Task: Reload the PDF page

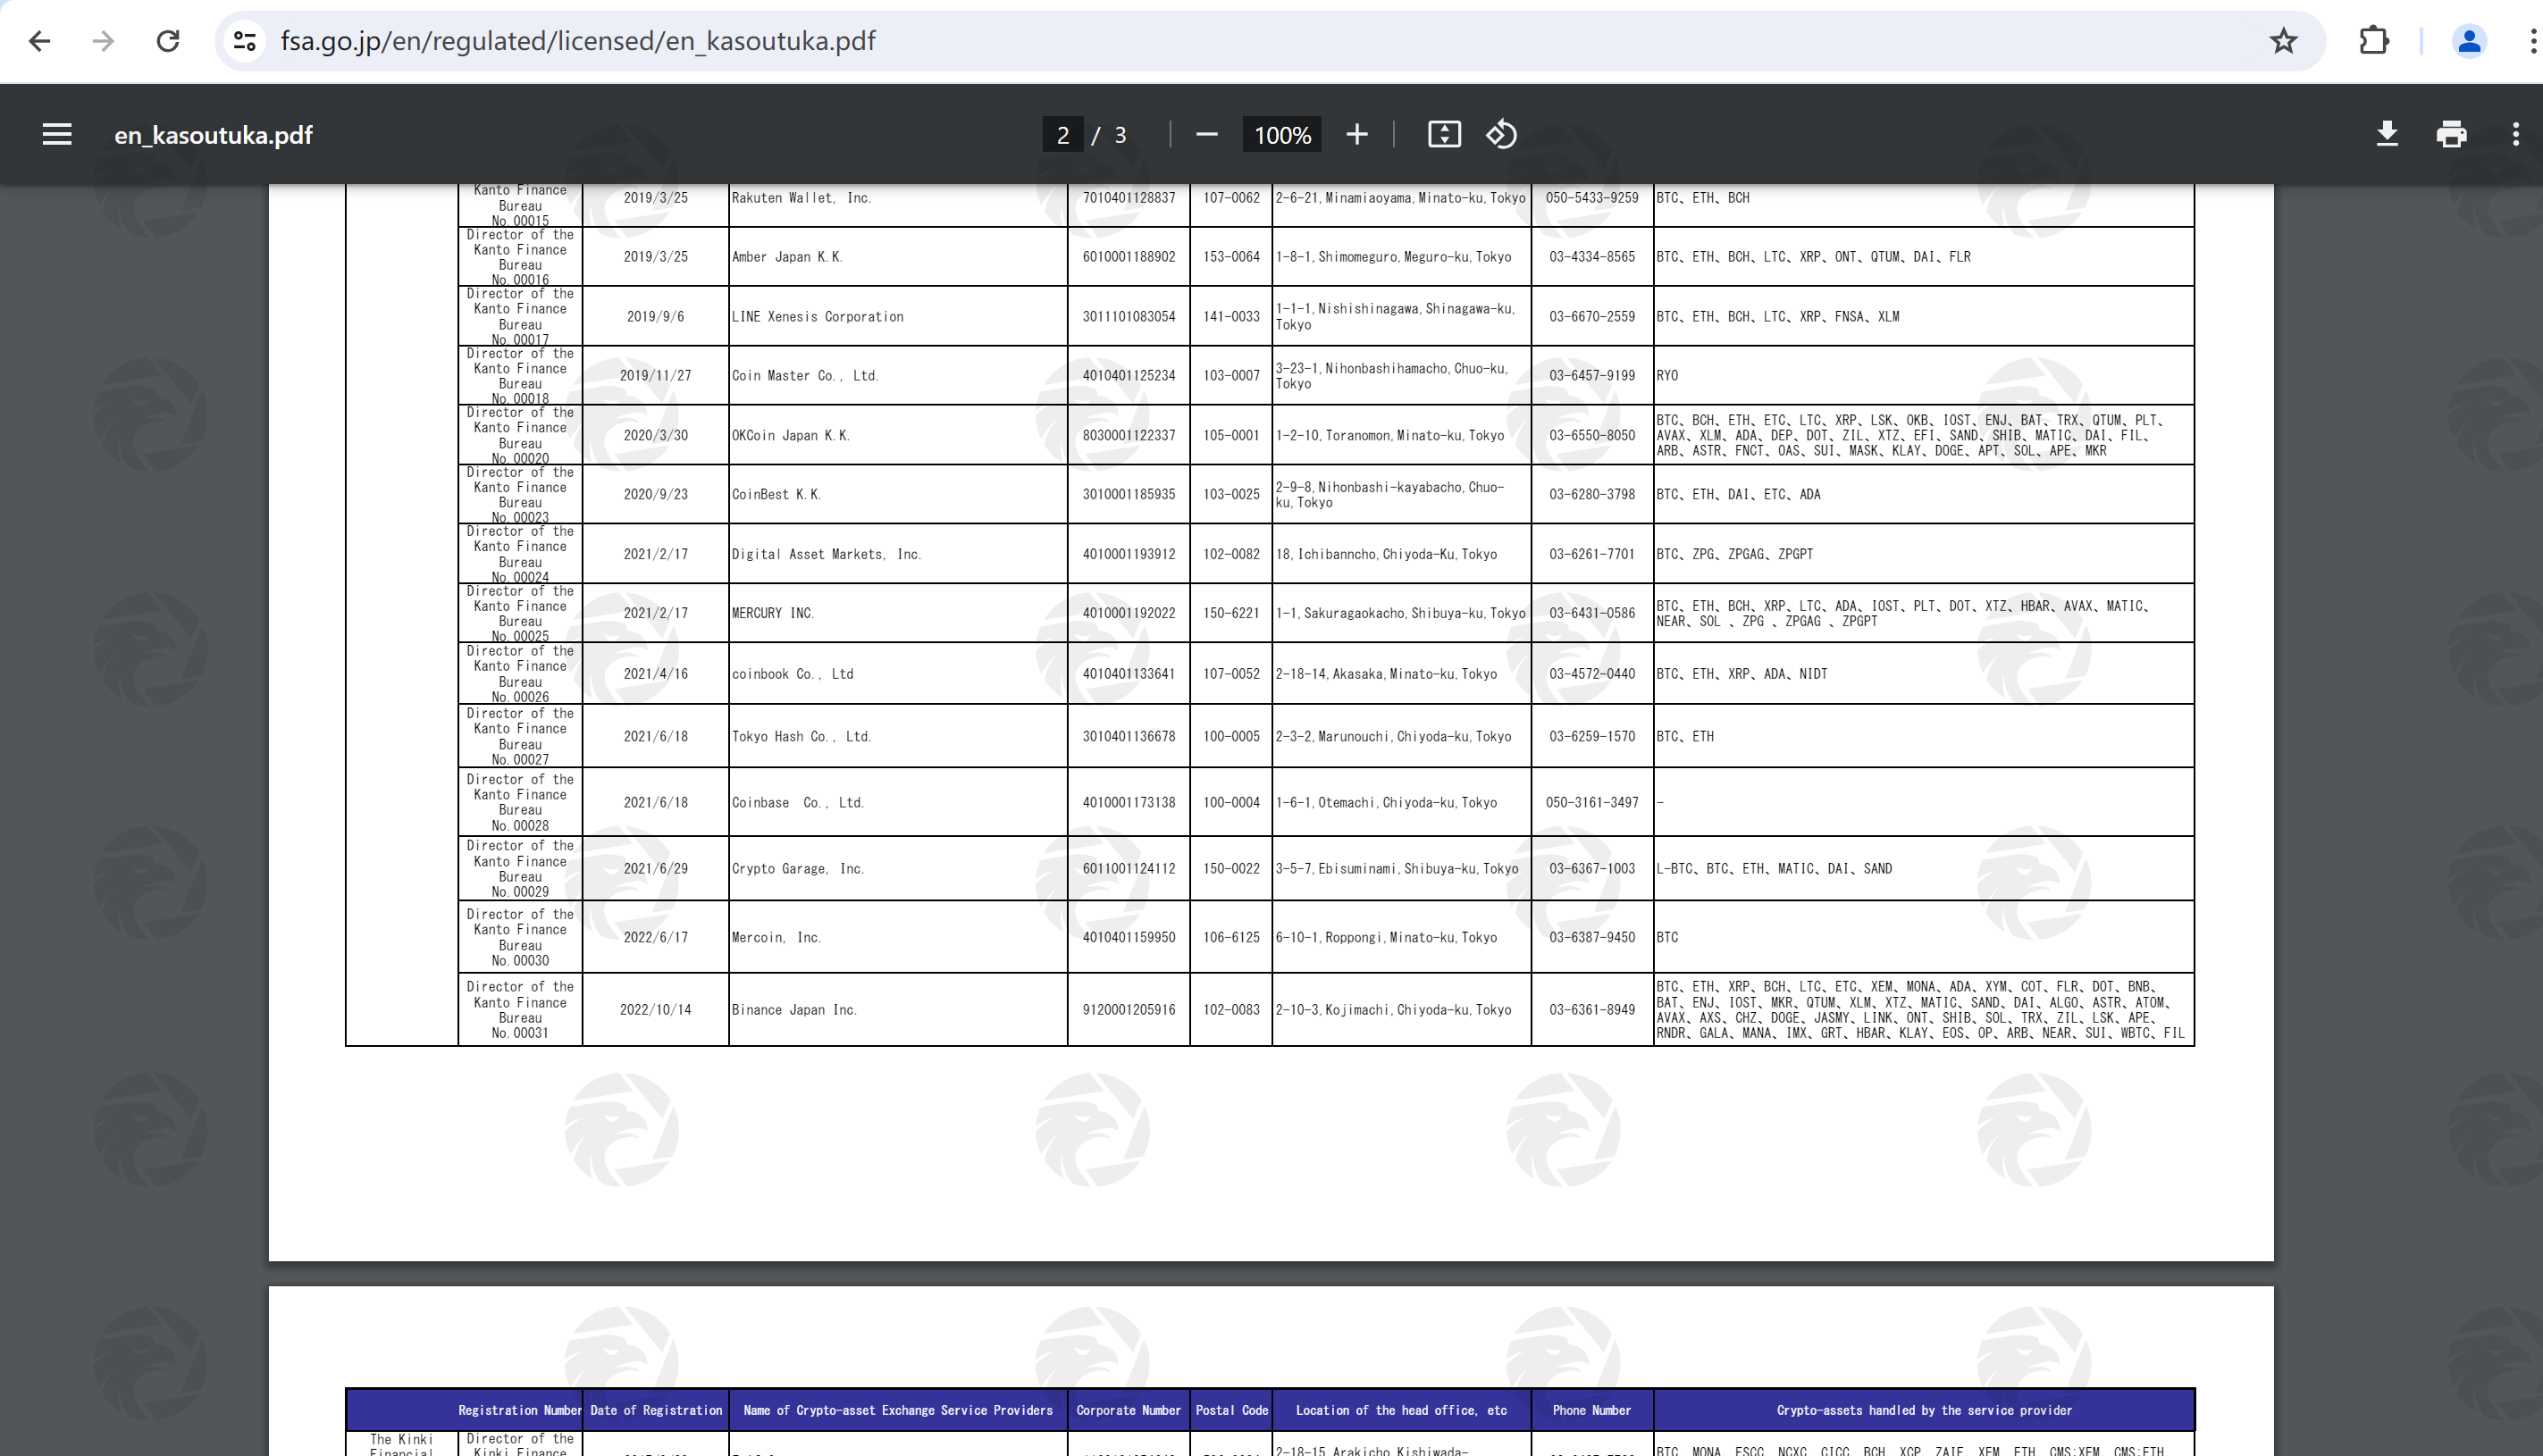Action: coord(168,41)
